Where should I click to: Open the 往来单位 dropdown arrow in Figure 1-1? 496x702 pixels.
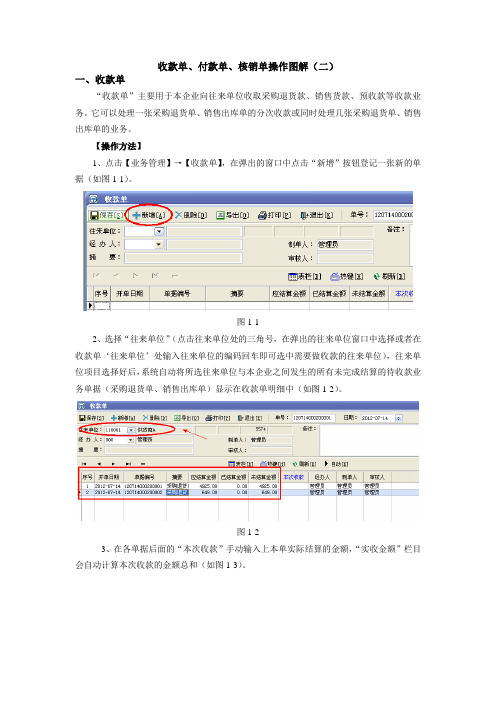(159, 231)
